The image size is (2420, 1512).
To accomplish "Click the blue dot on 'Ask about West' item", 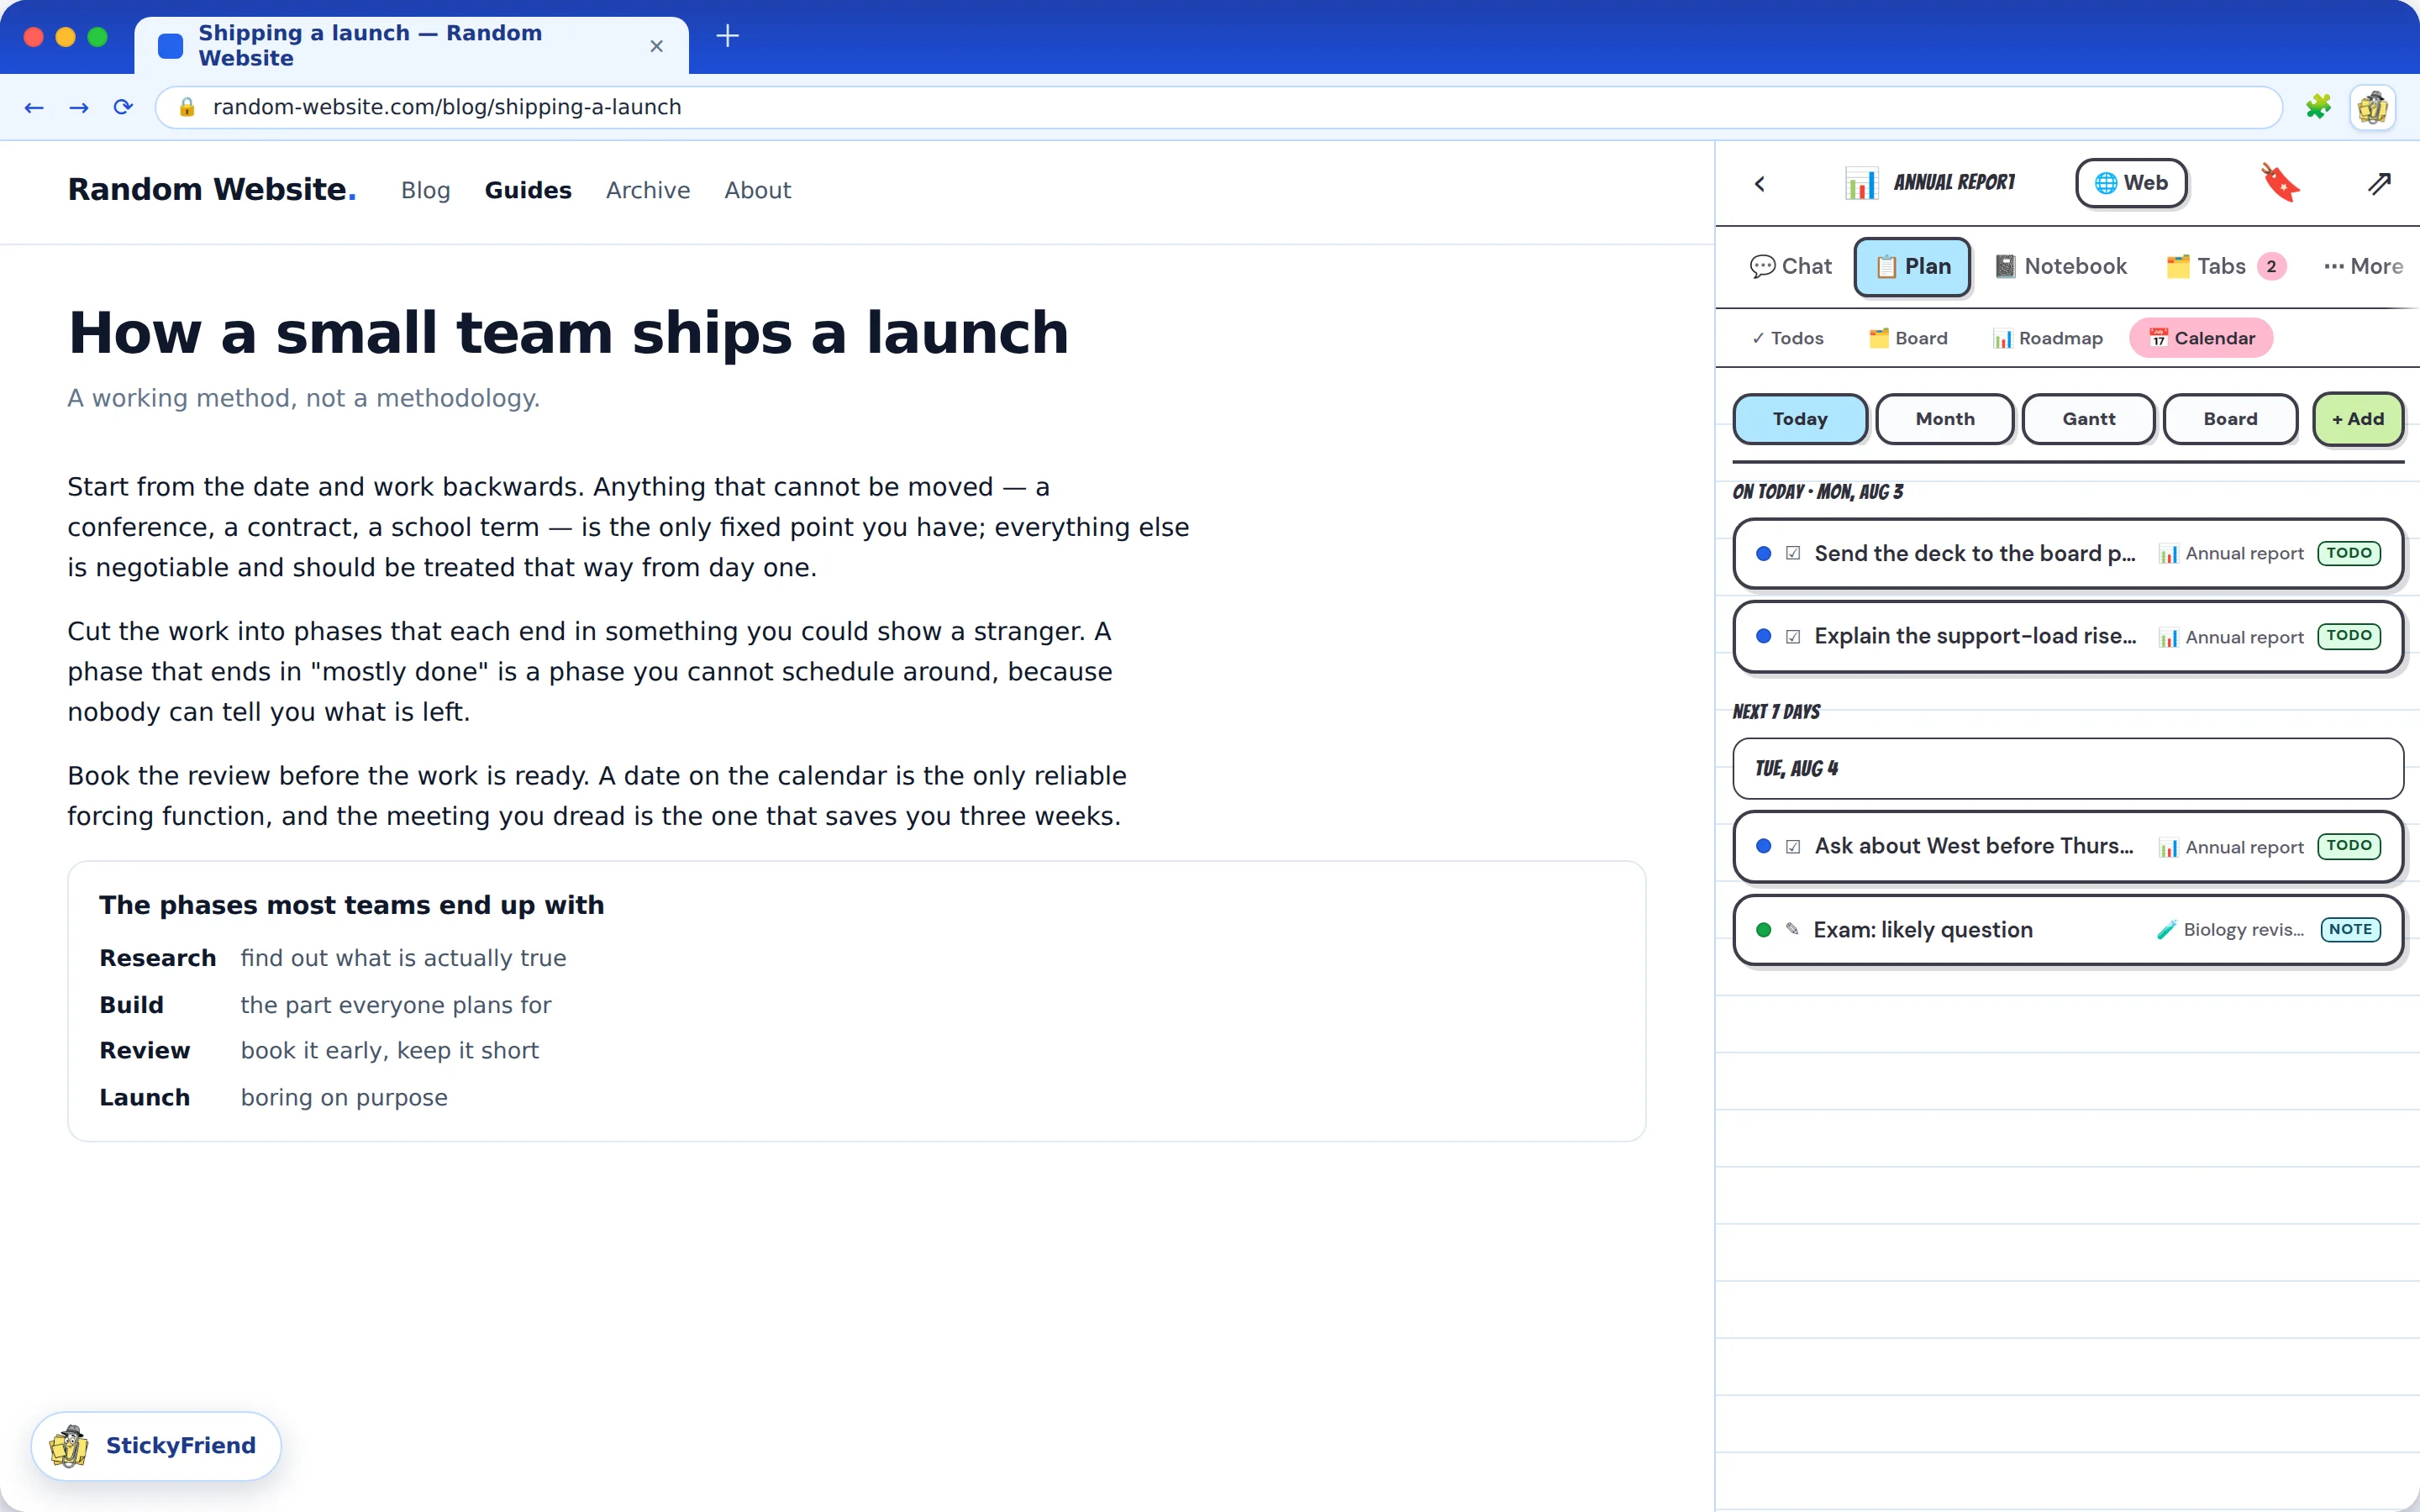I will (1764, 846).
